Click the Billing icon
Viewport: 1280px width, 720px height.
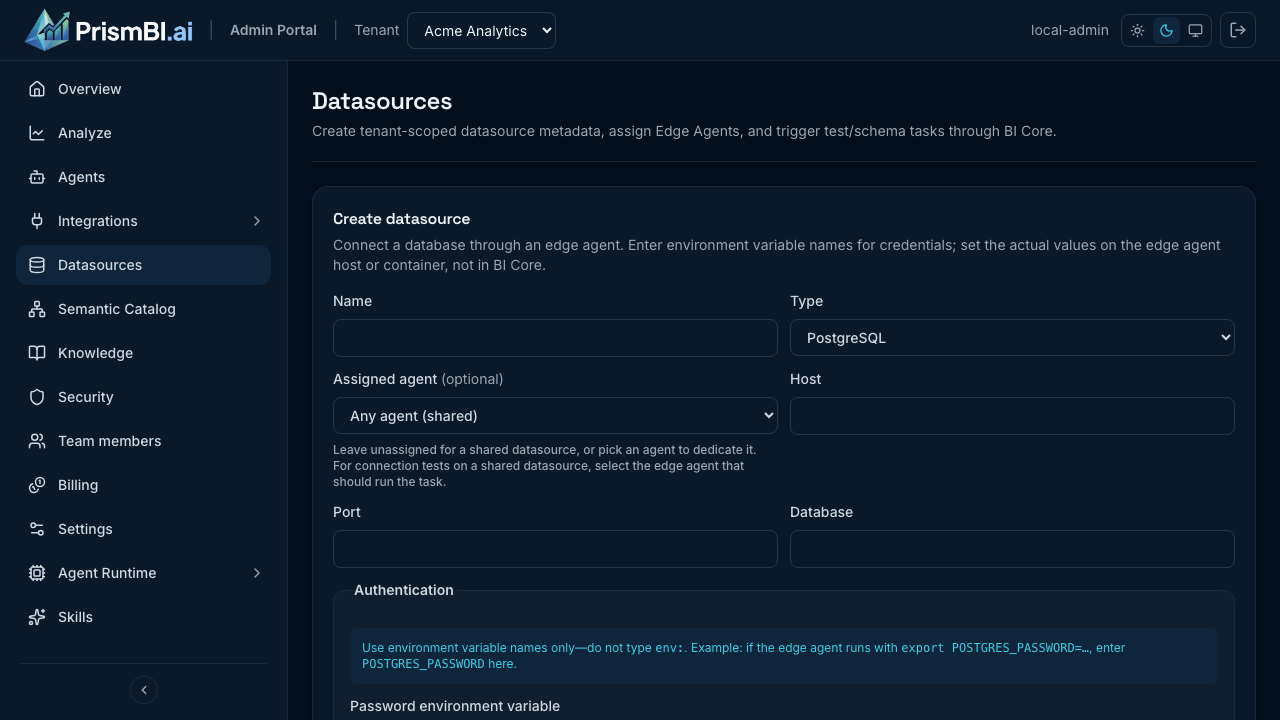(x=37, y=485)
